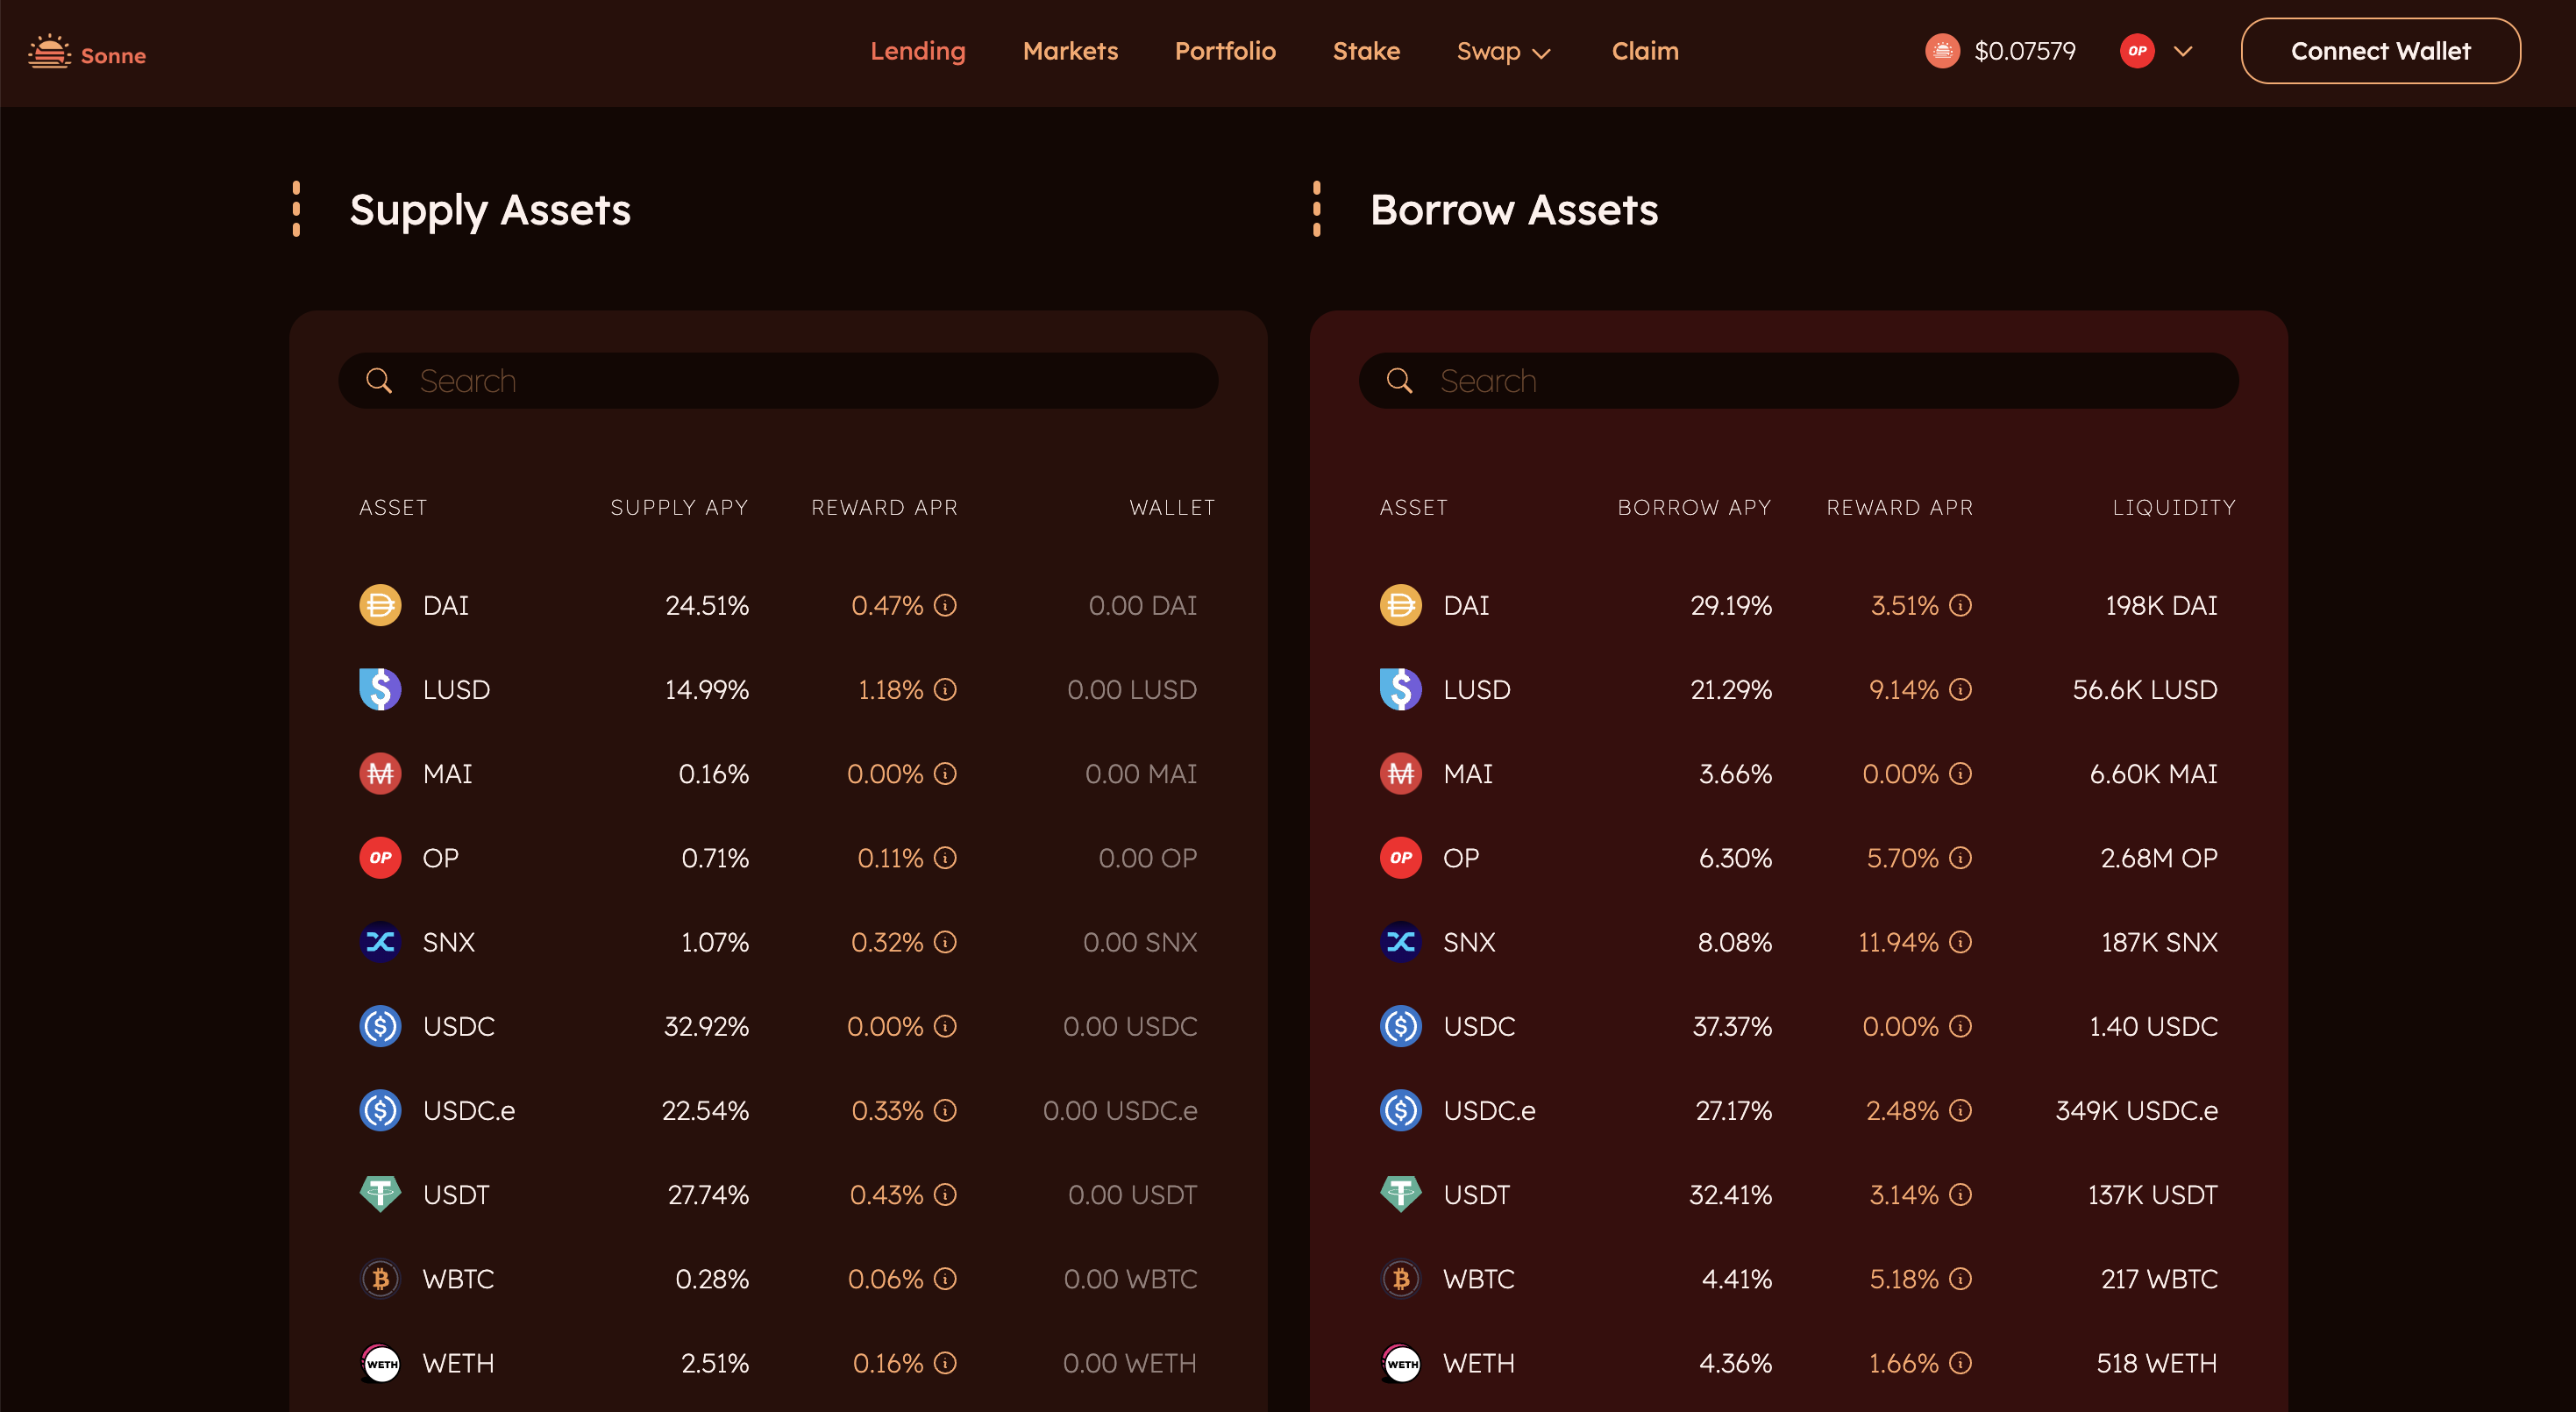Select the 349K USDC.e liquidity value
Viewport: 2576px width, 1412px height.
[2136, 1110]
